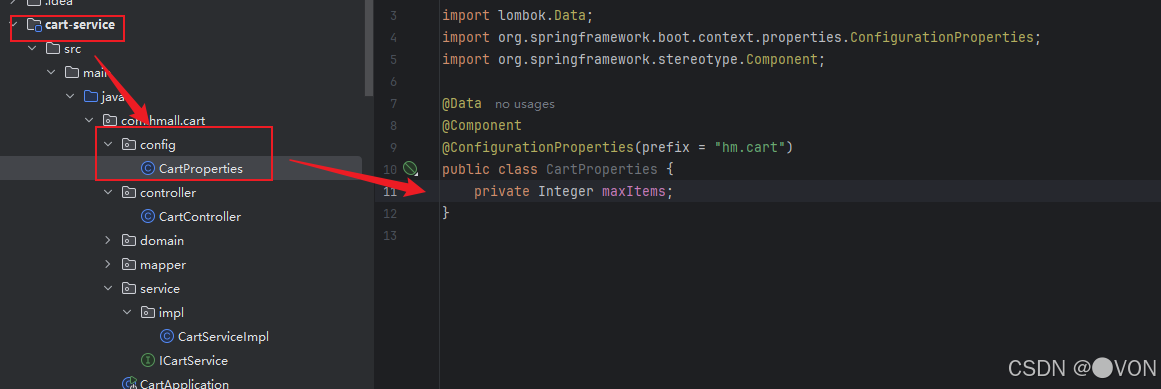
Task: Click the CartController class icon
Action: (147, 217)
